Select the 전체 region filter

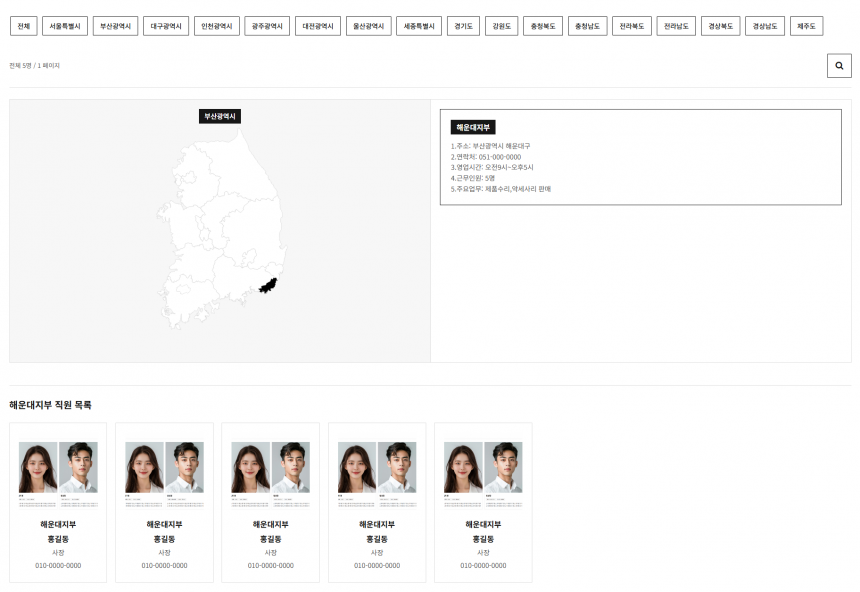coord(24,26)
